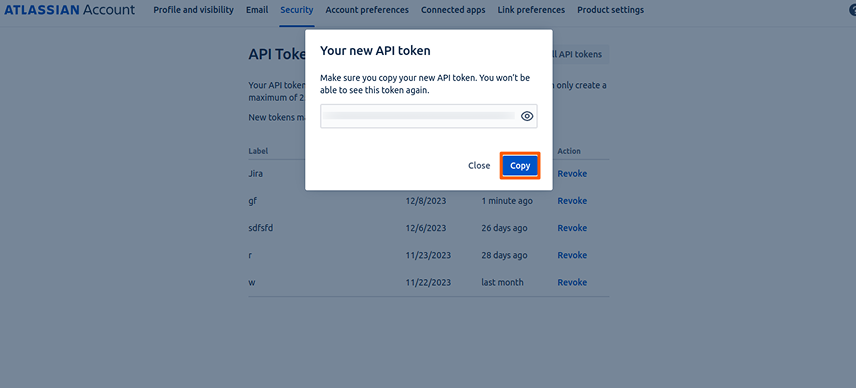This screenshot has width=856, height=388.
Task: Click the 'Your new API token' heading
Action: pyautogui.click(x=375, y=51)
